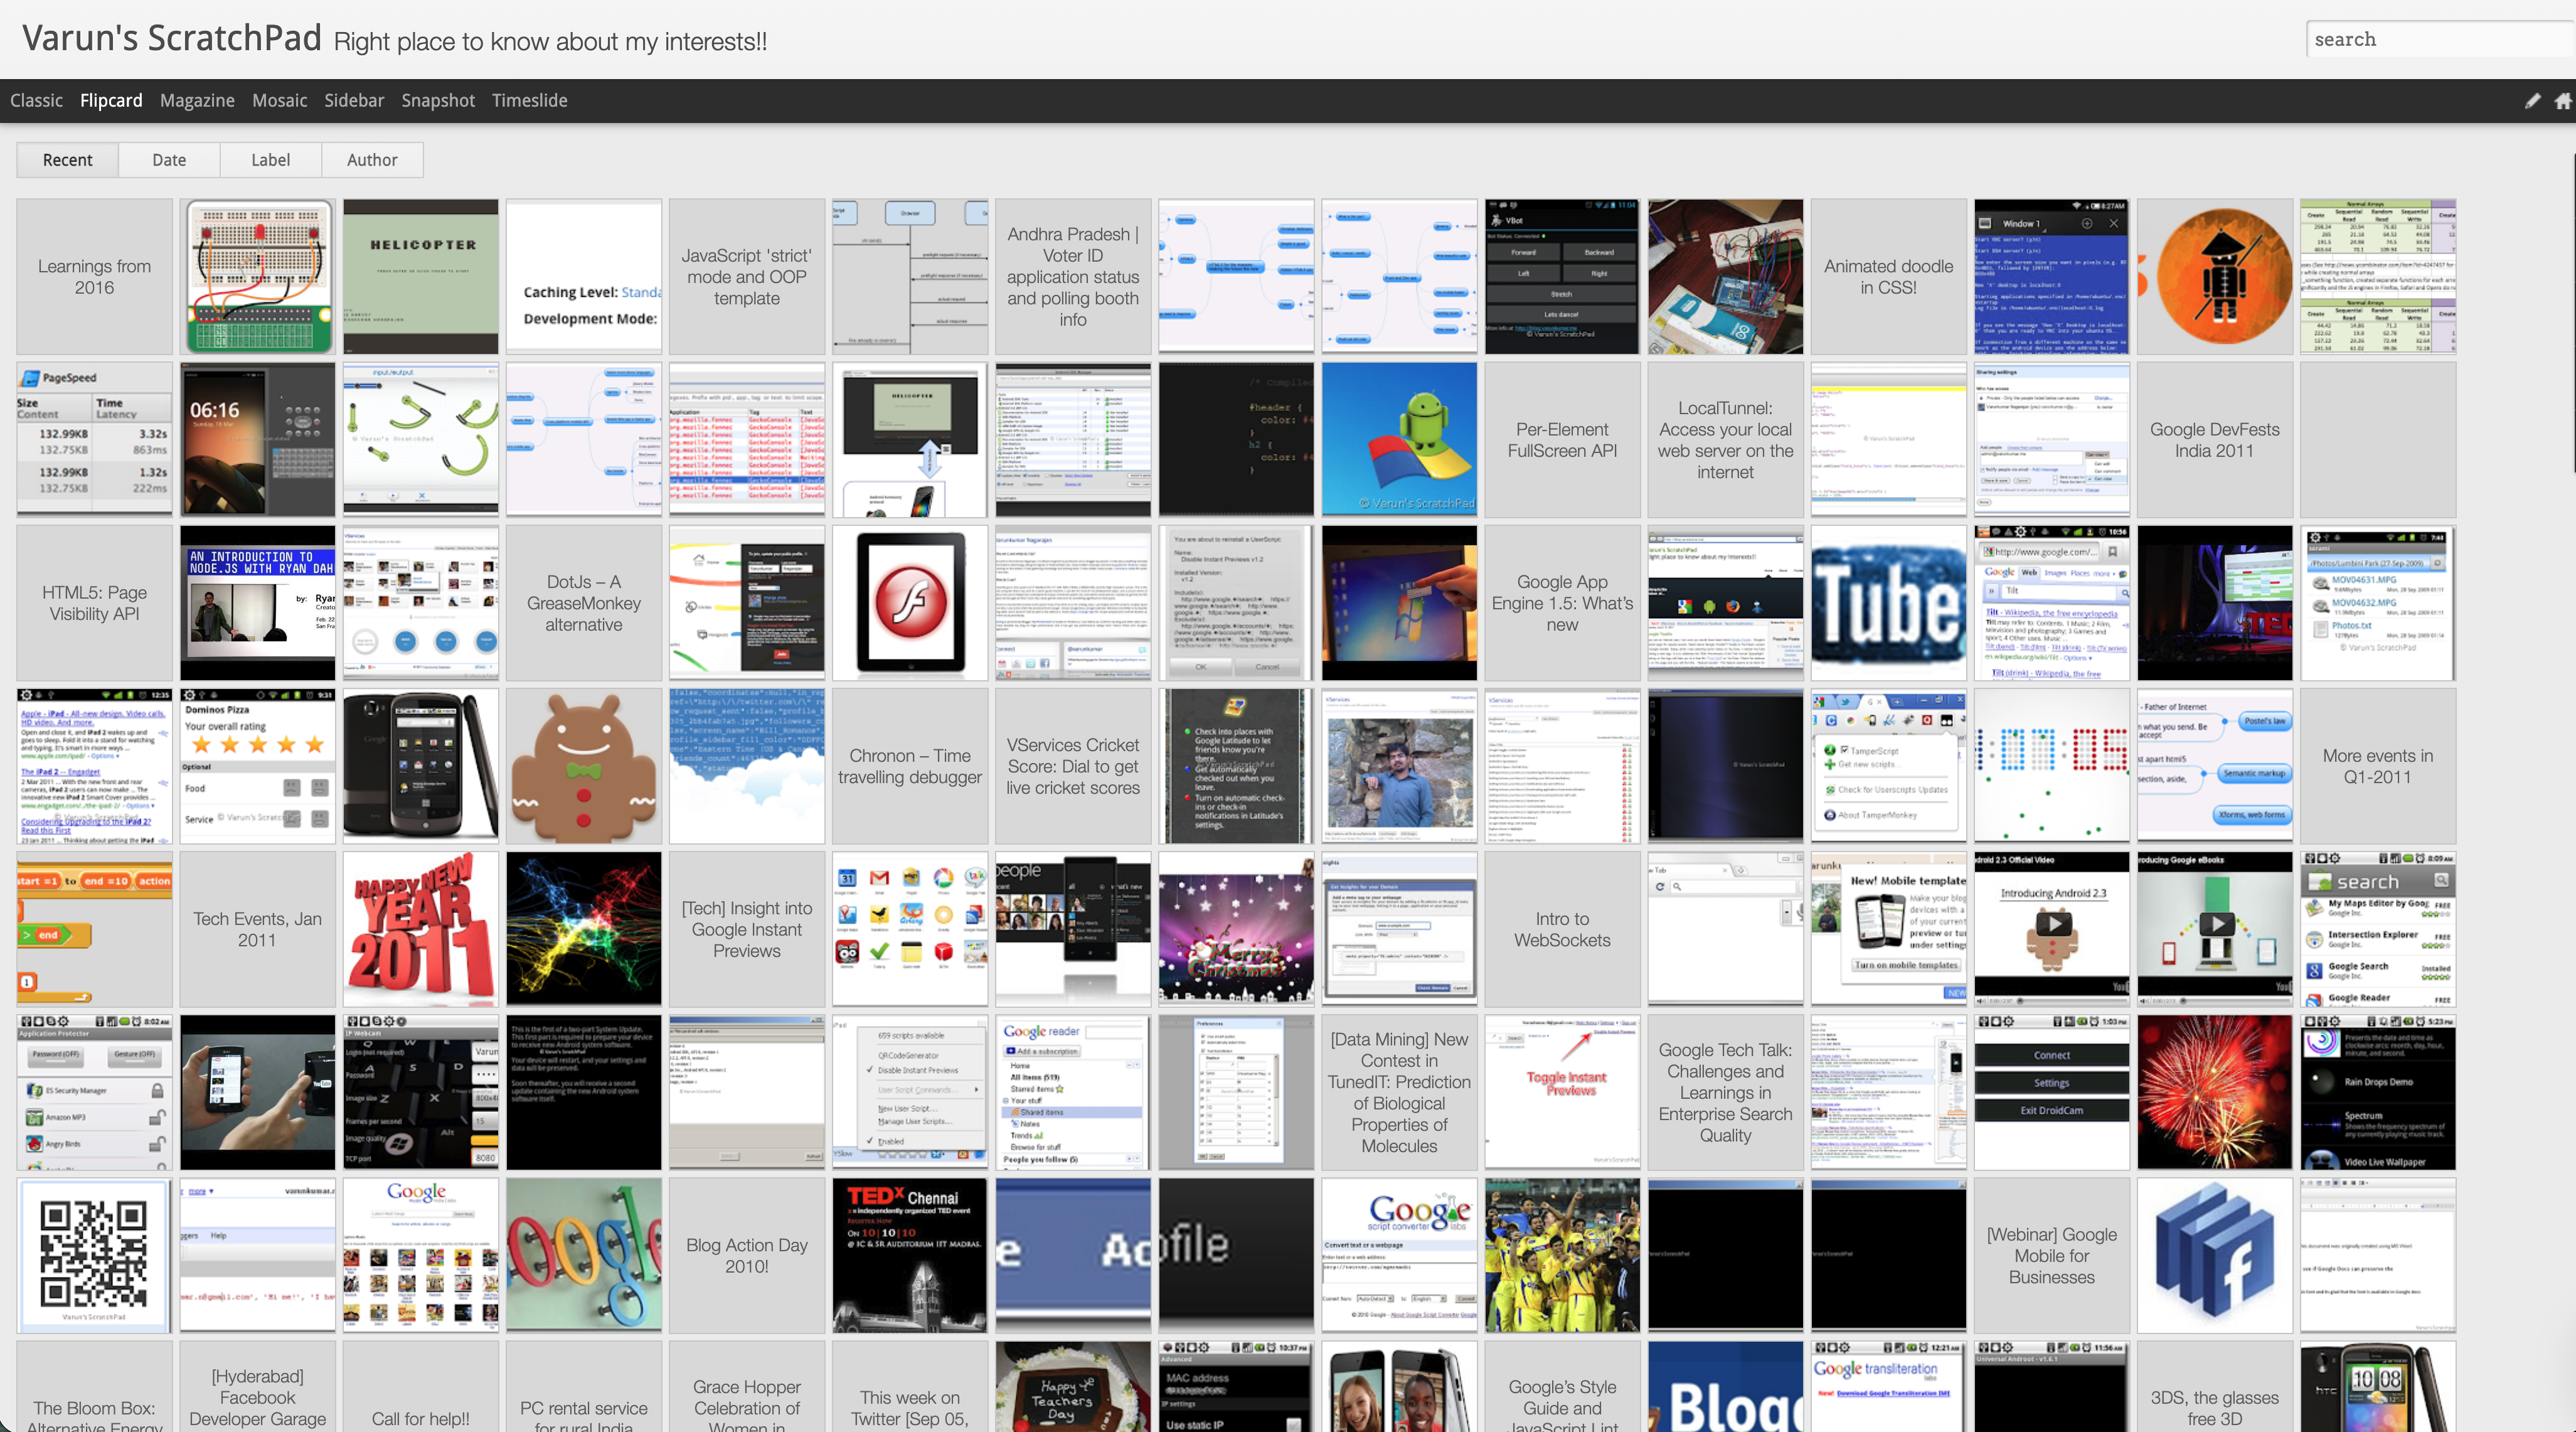Switch to the Magazine view

[197, 101]
